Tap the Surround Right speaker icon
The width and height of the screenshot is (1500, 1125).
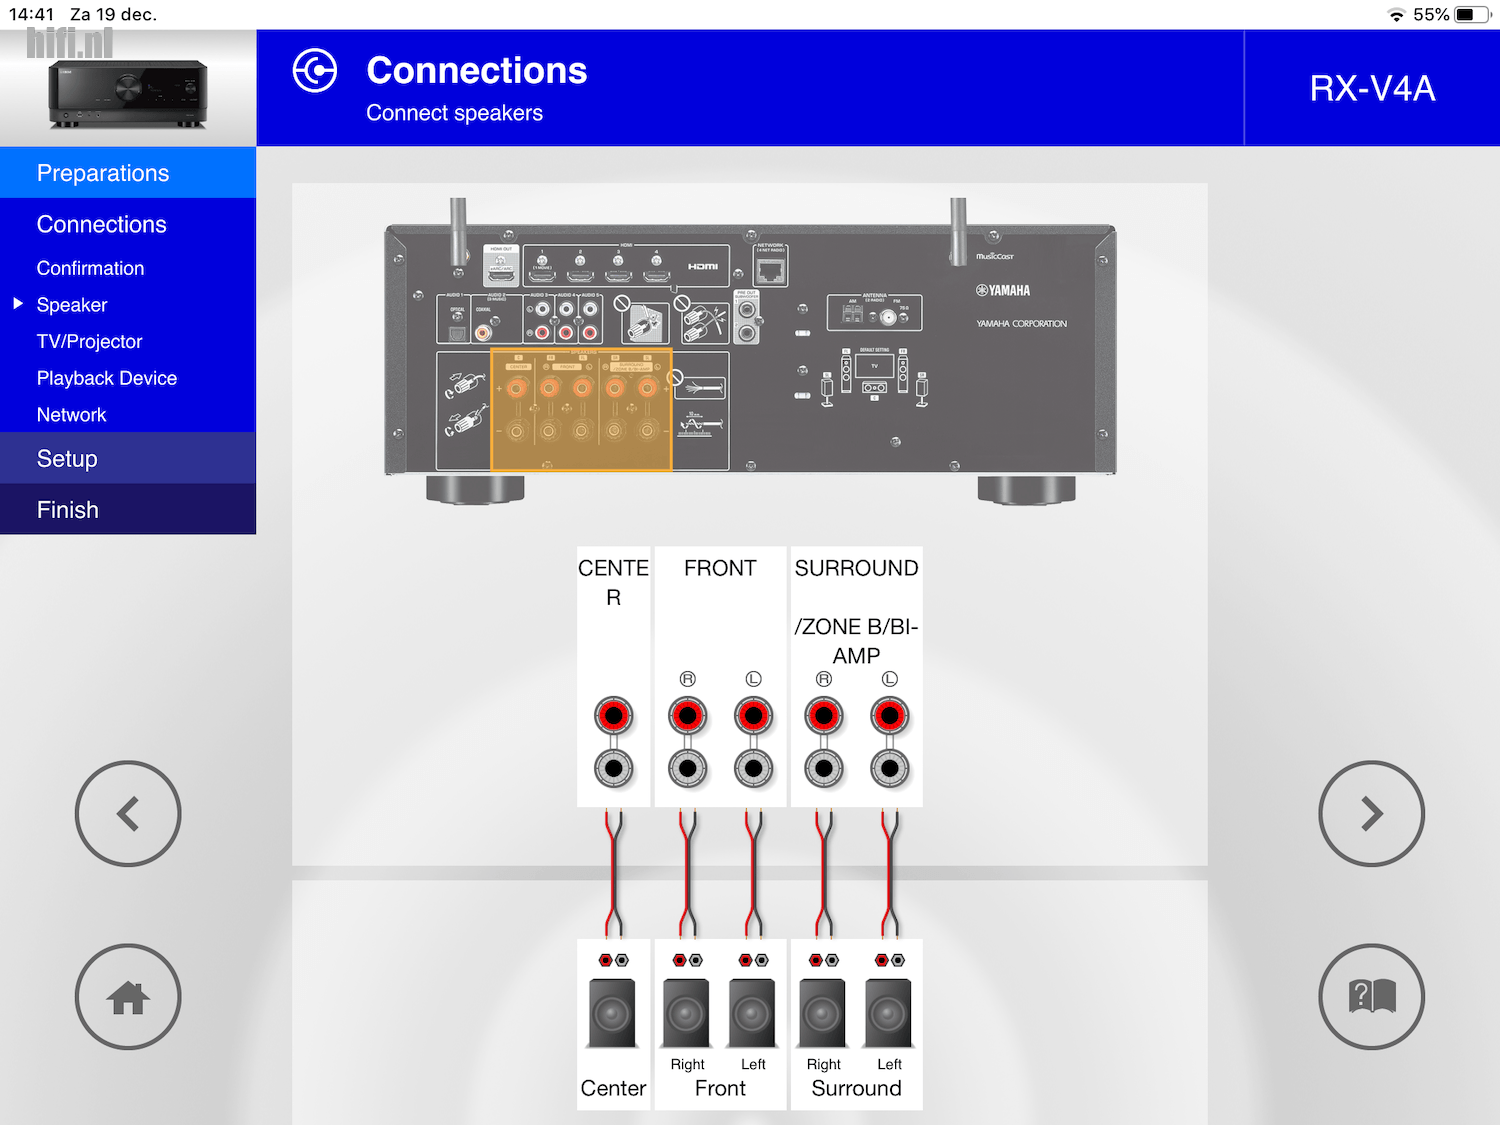(823, 1013)
